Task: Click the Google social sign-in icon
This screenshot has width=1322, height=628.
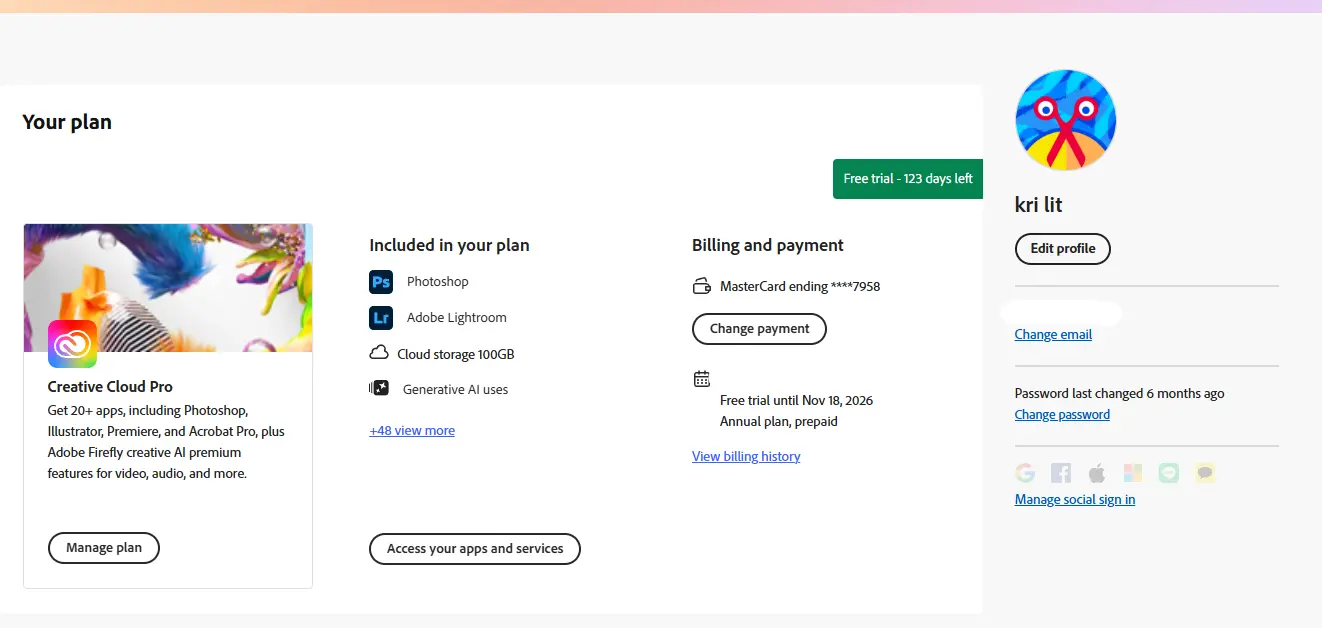Action: click(x=1025, y=474)
